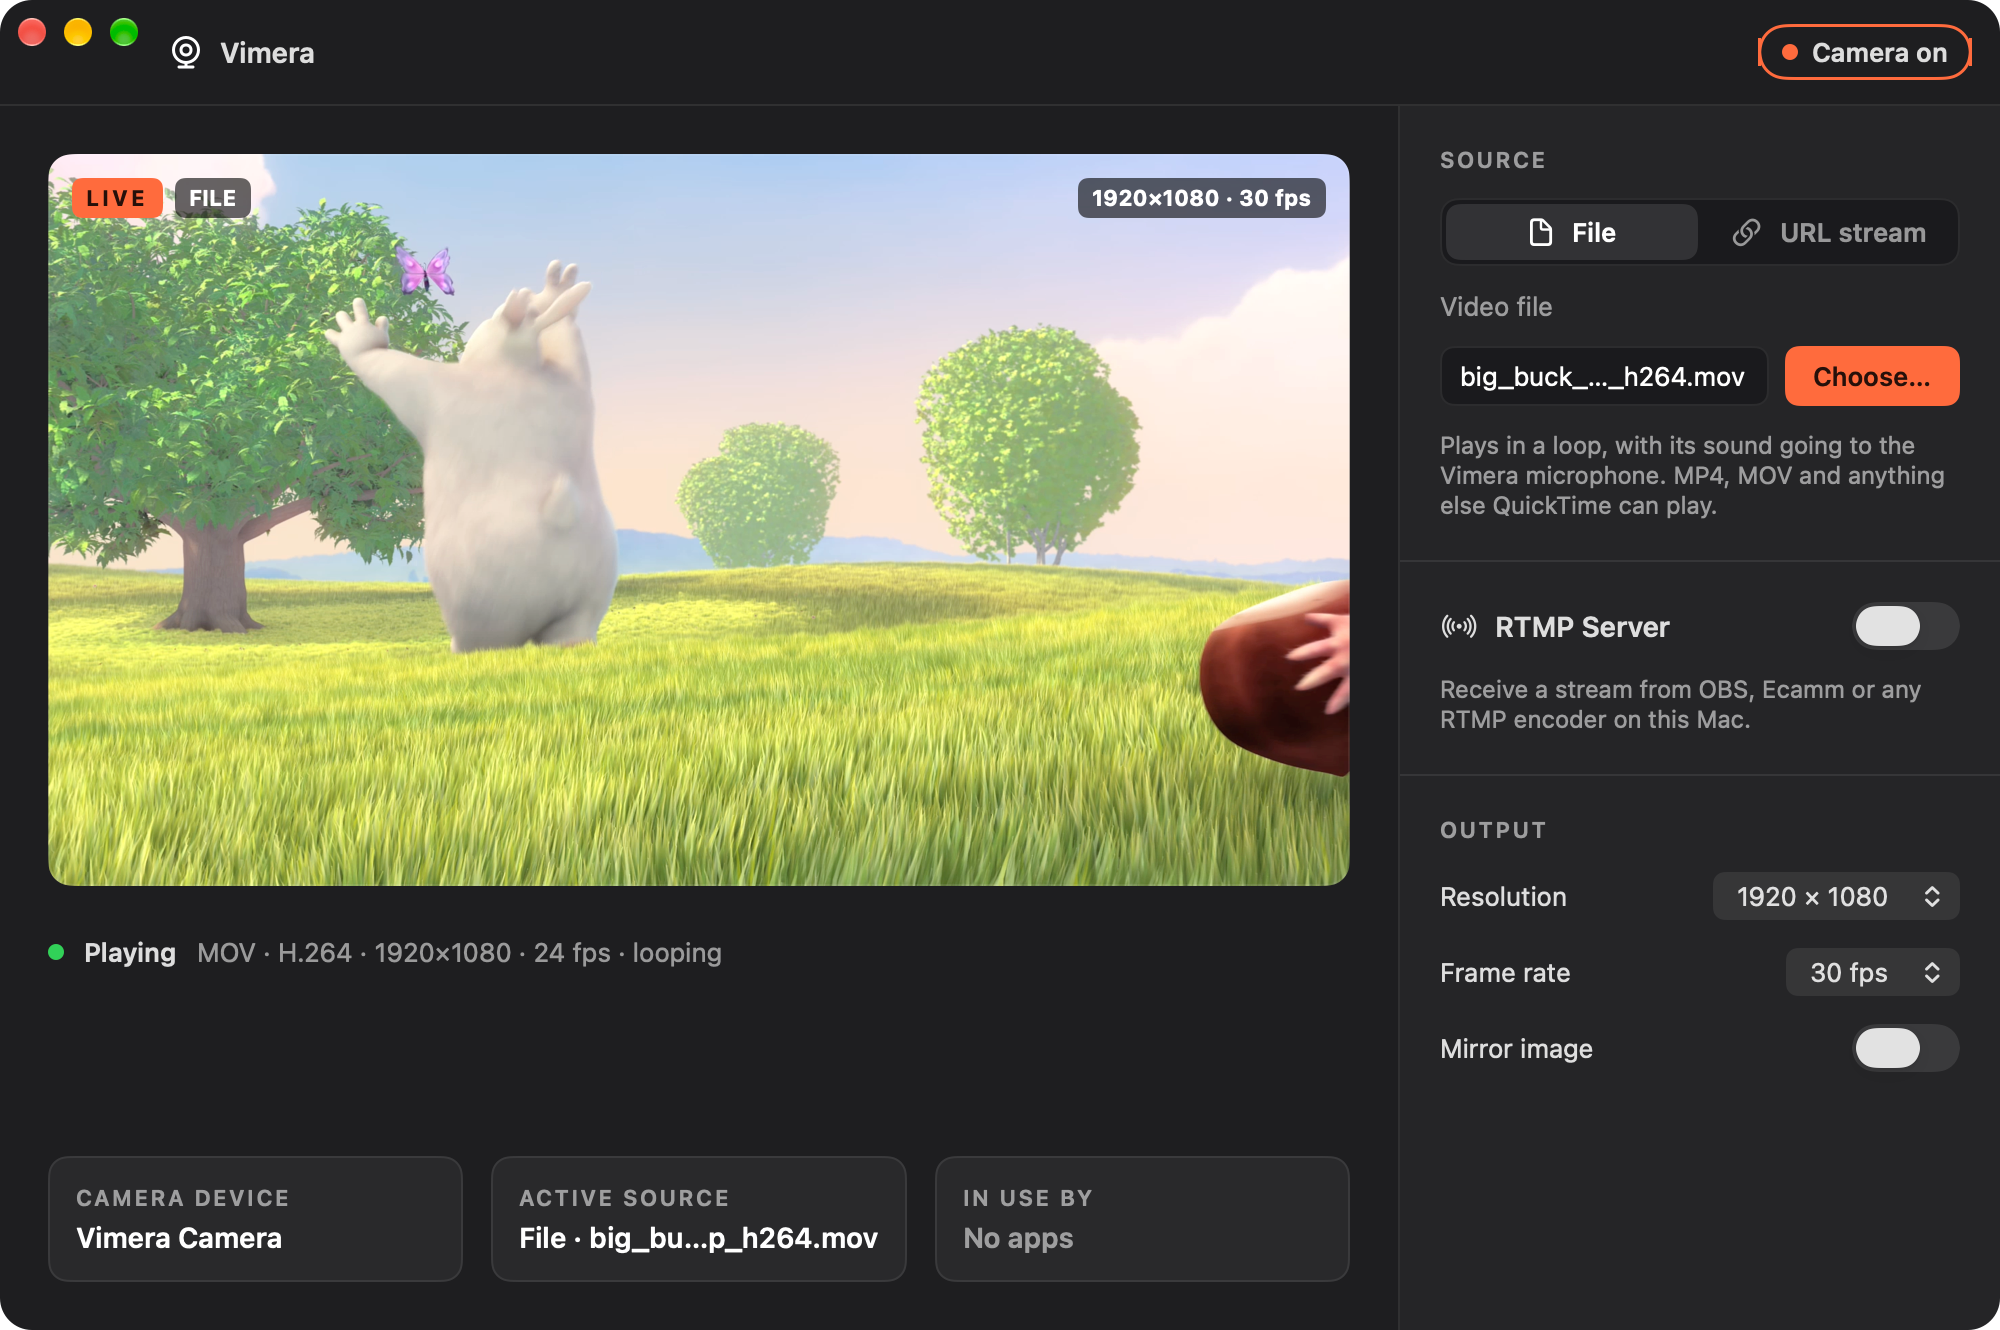This screenshot has width=2000, height=1330.
Task: Click the LIVE badge on preview
Action: tap(116, 198)
